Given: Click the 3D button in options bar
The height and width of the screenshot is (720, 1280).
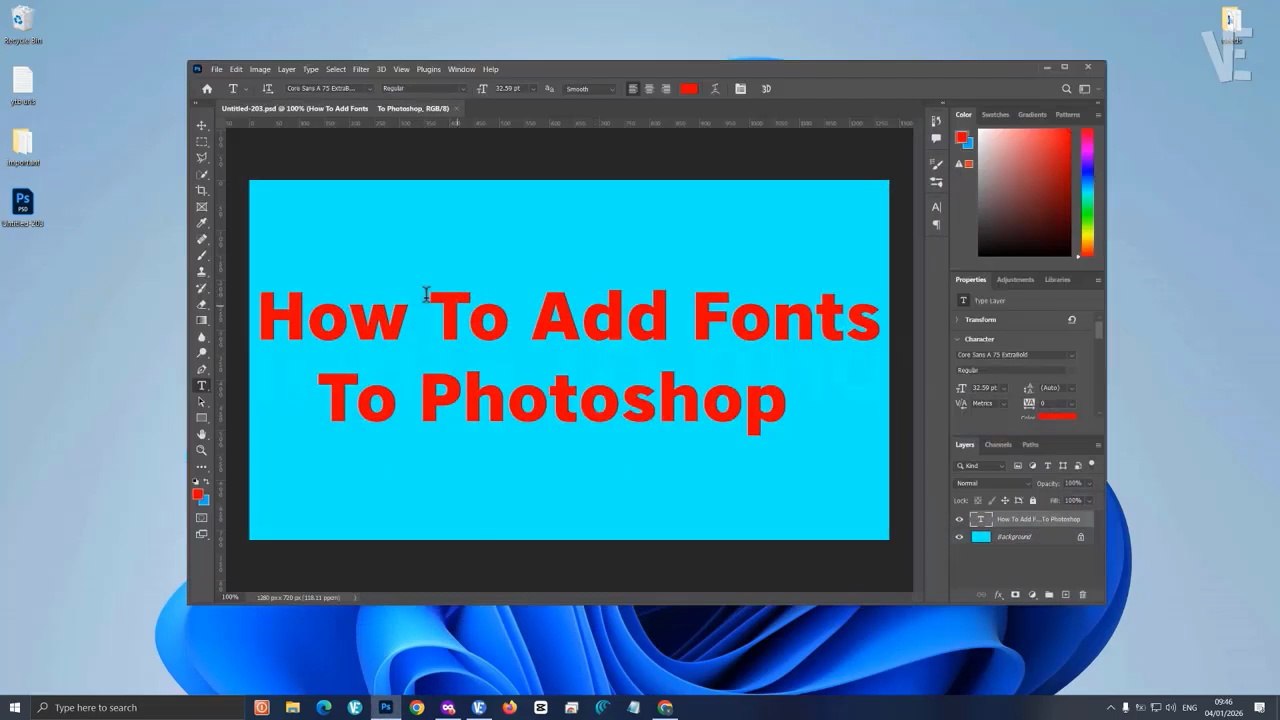Looking at the screenshot, I should pyautogui.click(x=767, y=89).
